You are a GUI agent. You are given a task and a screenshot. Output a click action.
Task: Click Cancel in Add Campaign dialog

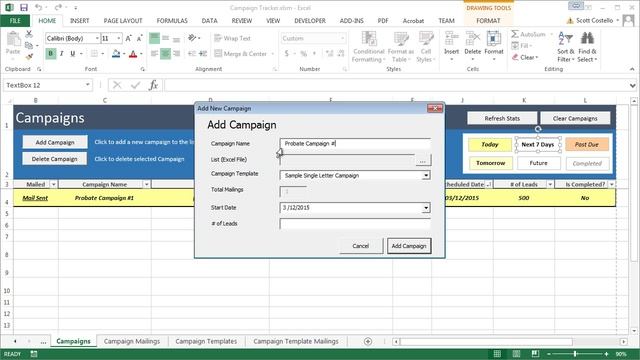[360, 246]
